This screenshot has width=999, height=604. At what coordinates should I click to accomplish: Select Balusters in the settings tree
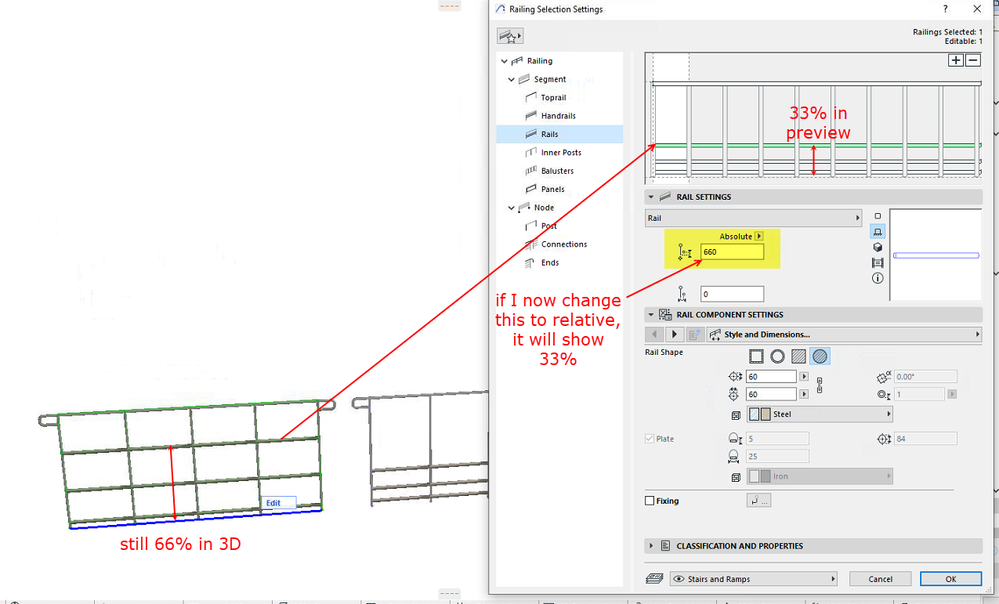tap(557, 171)
